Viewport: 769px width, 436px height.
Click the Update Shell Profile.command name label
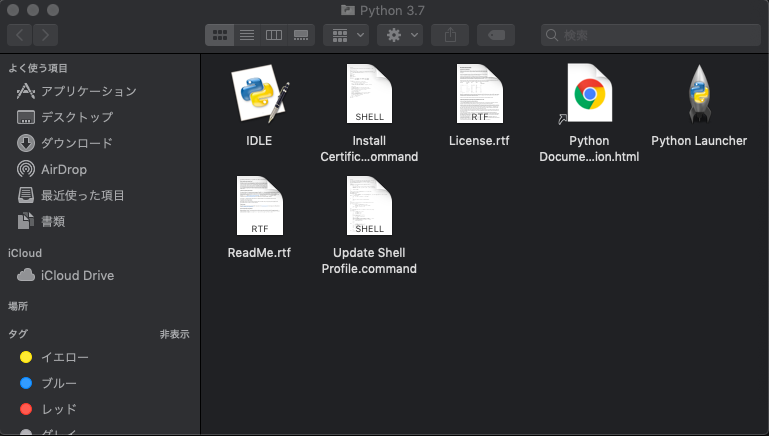pos(369,260)
